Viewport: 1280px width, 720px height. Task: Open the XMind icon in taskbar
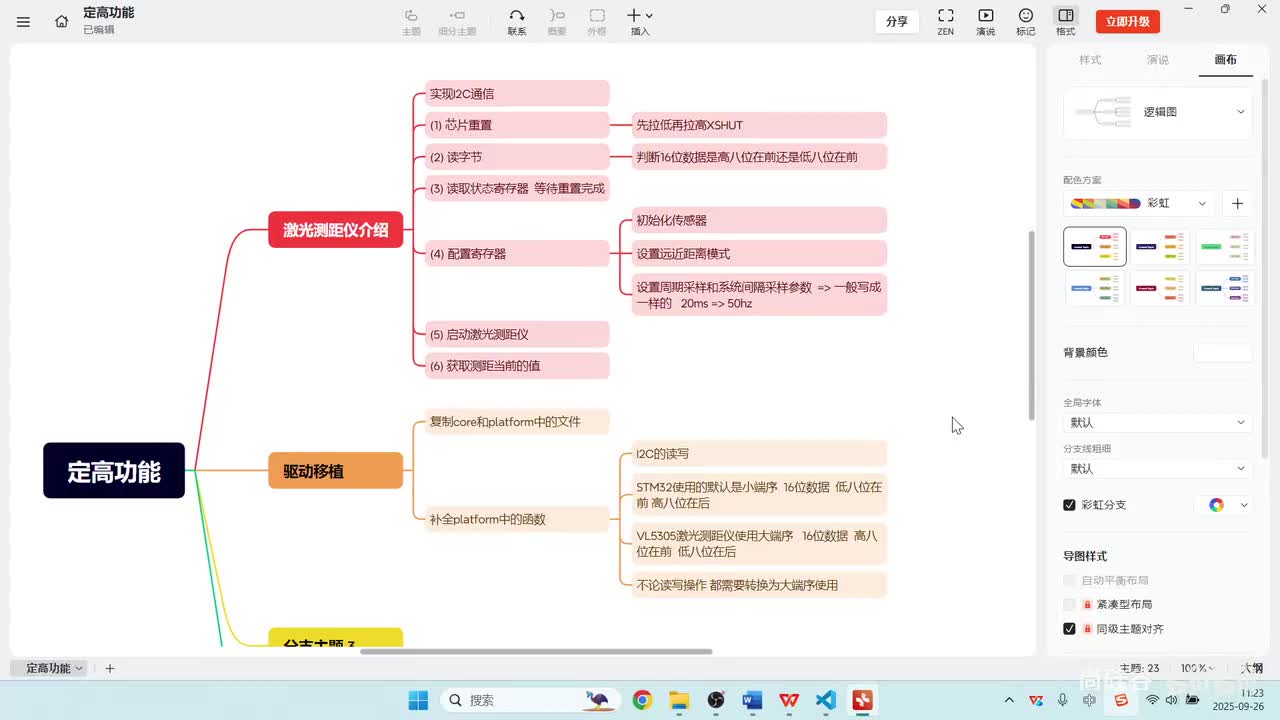[x=862, y=700]
